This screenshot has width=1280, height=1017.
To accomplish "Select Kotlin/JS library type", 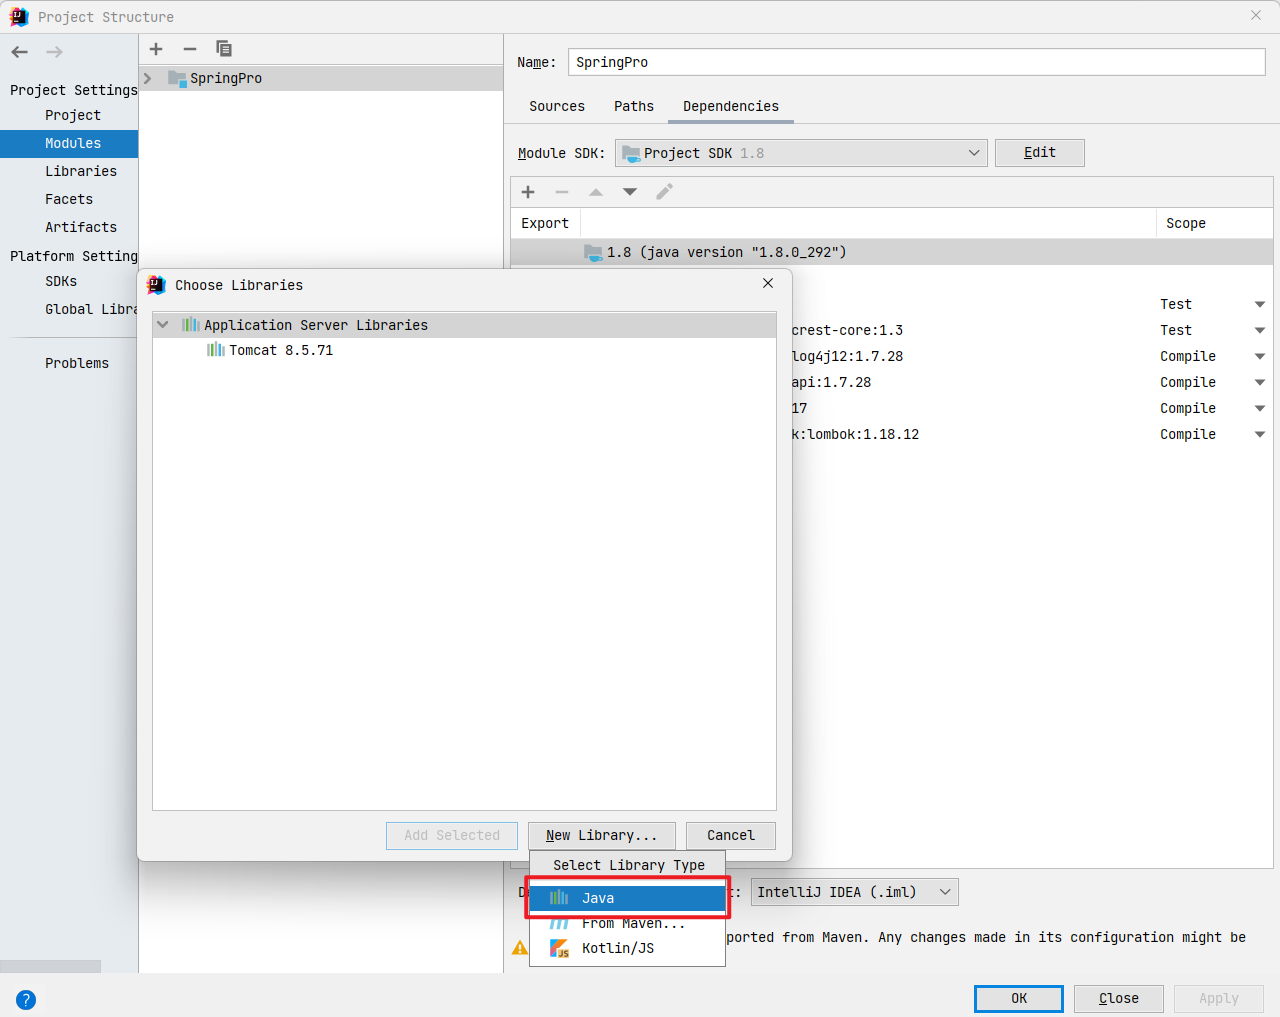I will (627, 948).
